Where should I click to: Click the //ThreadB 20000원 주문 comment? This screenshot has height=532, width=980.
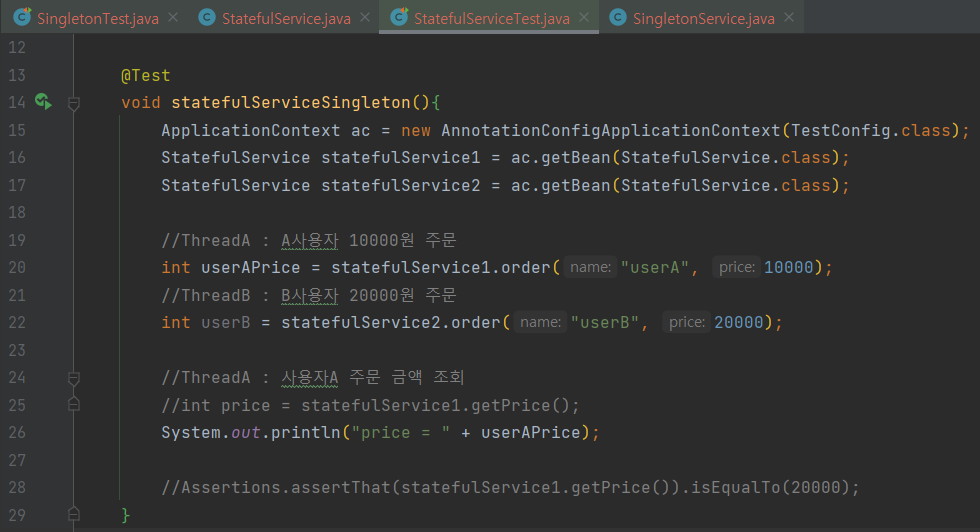click(x=309, y=295)
